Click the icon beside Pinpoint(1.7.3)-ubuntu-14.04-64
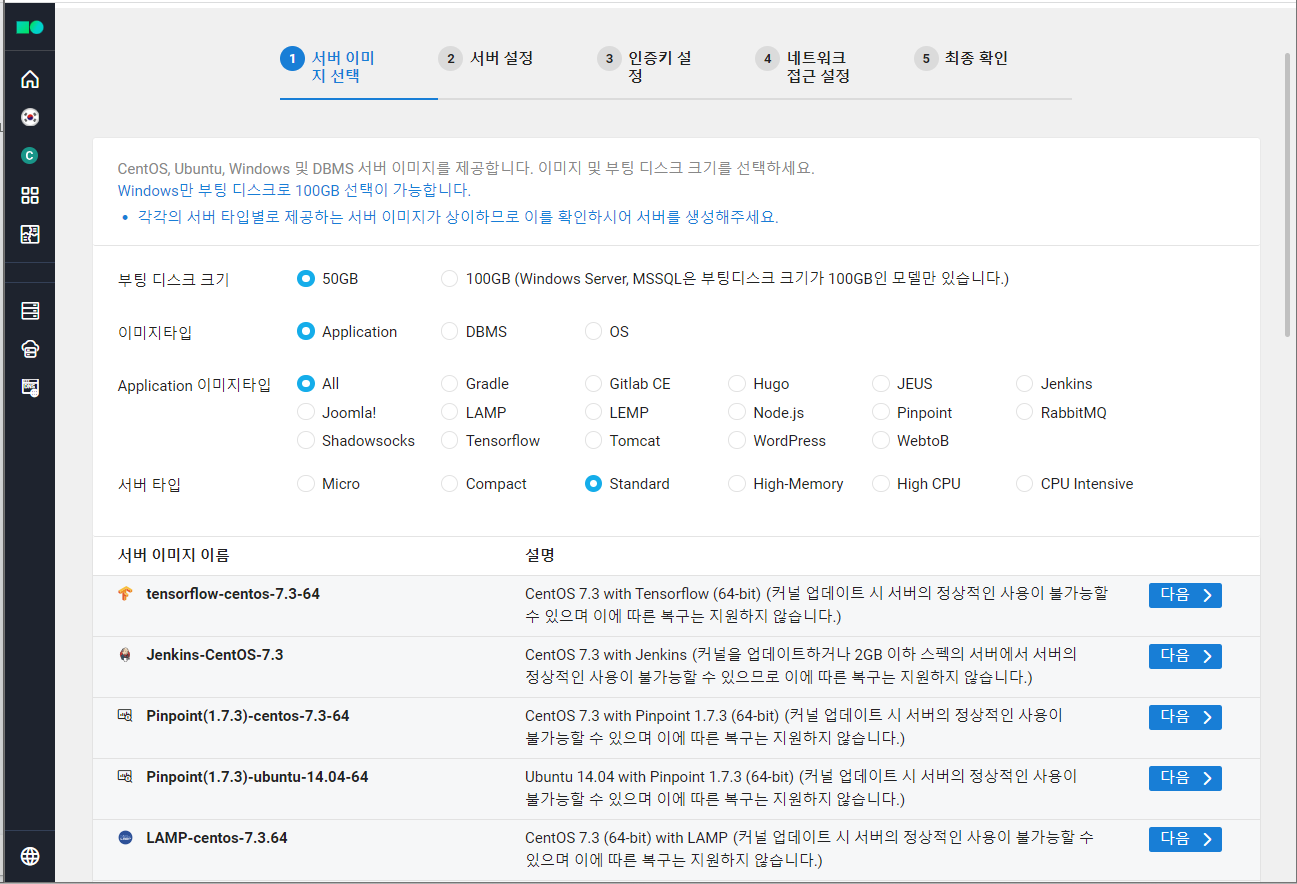The image size is (1297, 884). click(125, 777)
